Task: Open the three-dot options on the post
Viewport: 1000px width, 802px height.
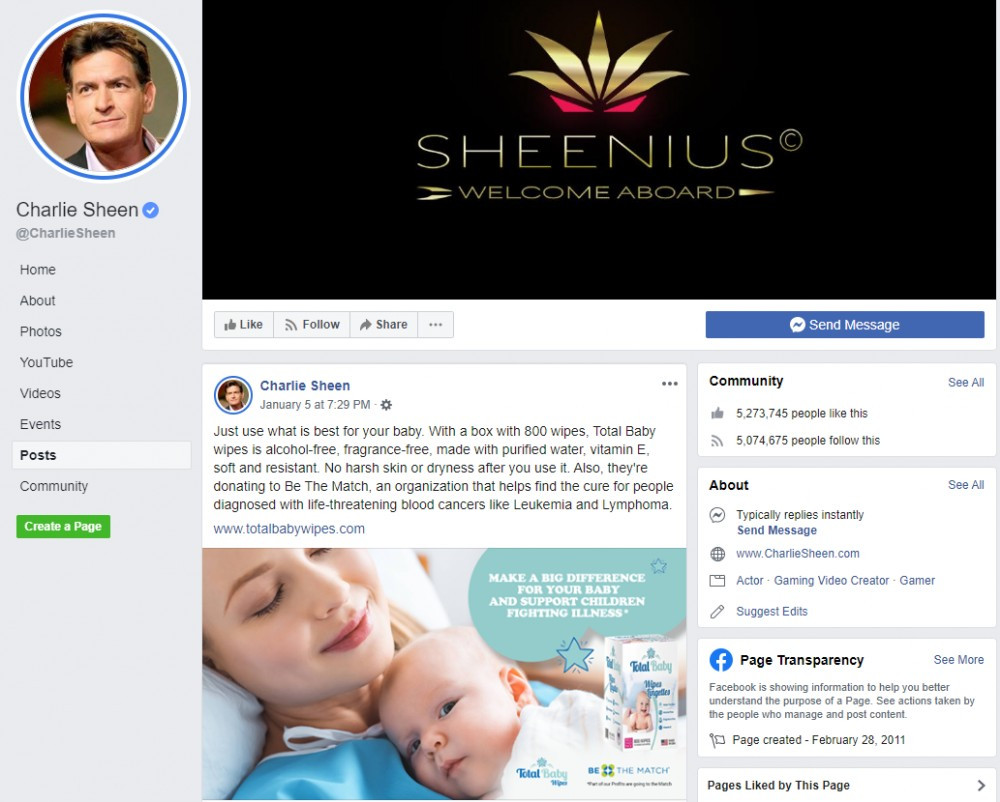Action: click(669, 384)
